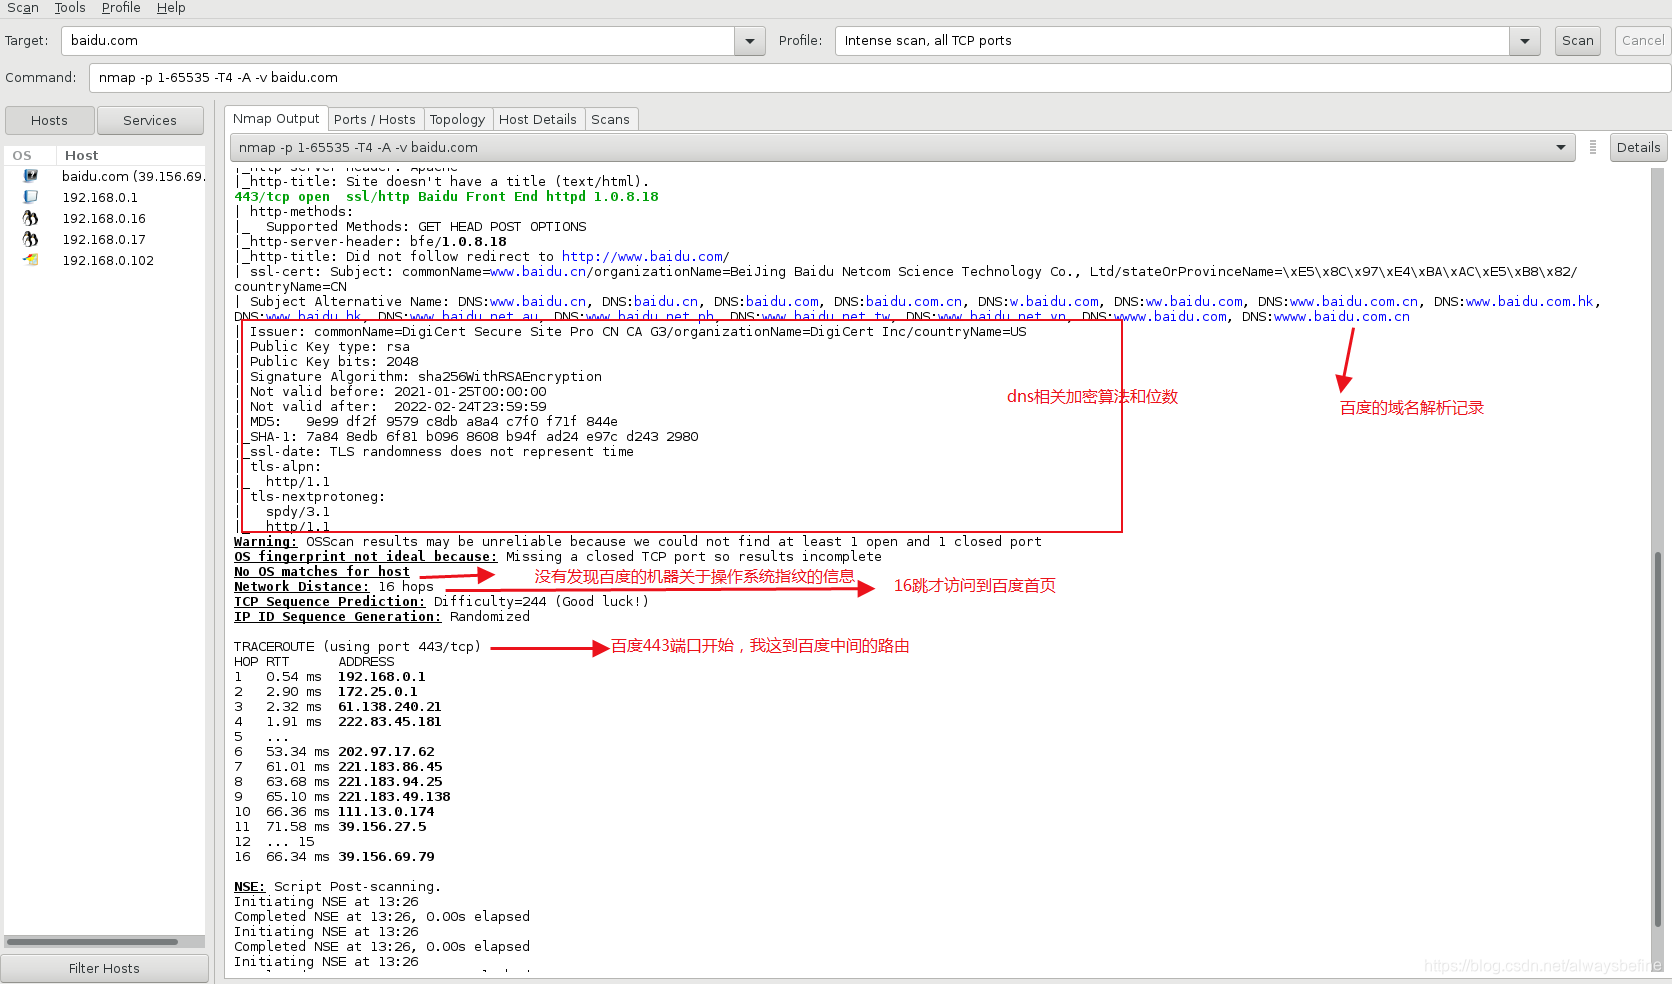Click inside the Command input field

pyautogui.click(x=400, y=77)
